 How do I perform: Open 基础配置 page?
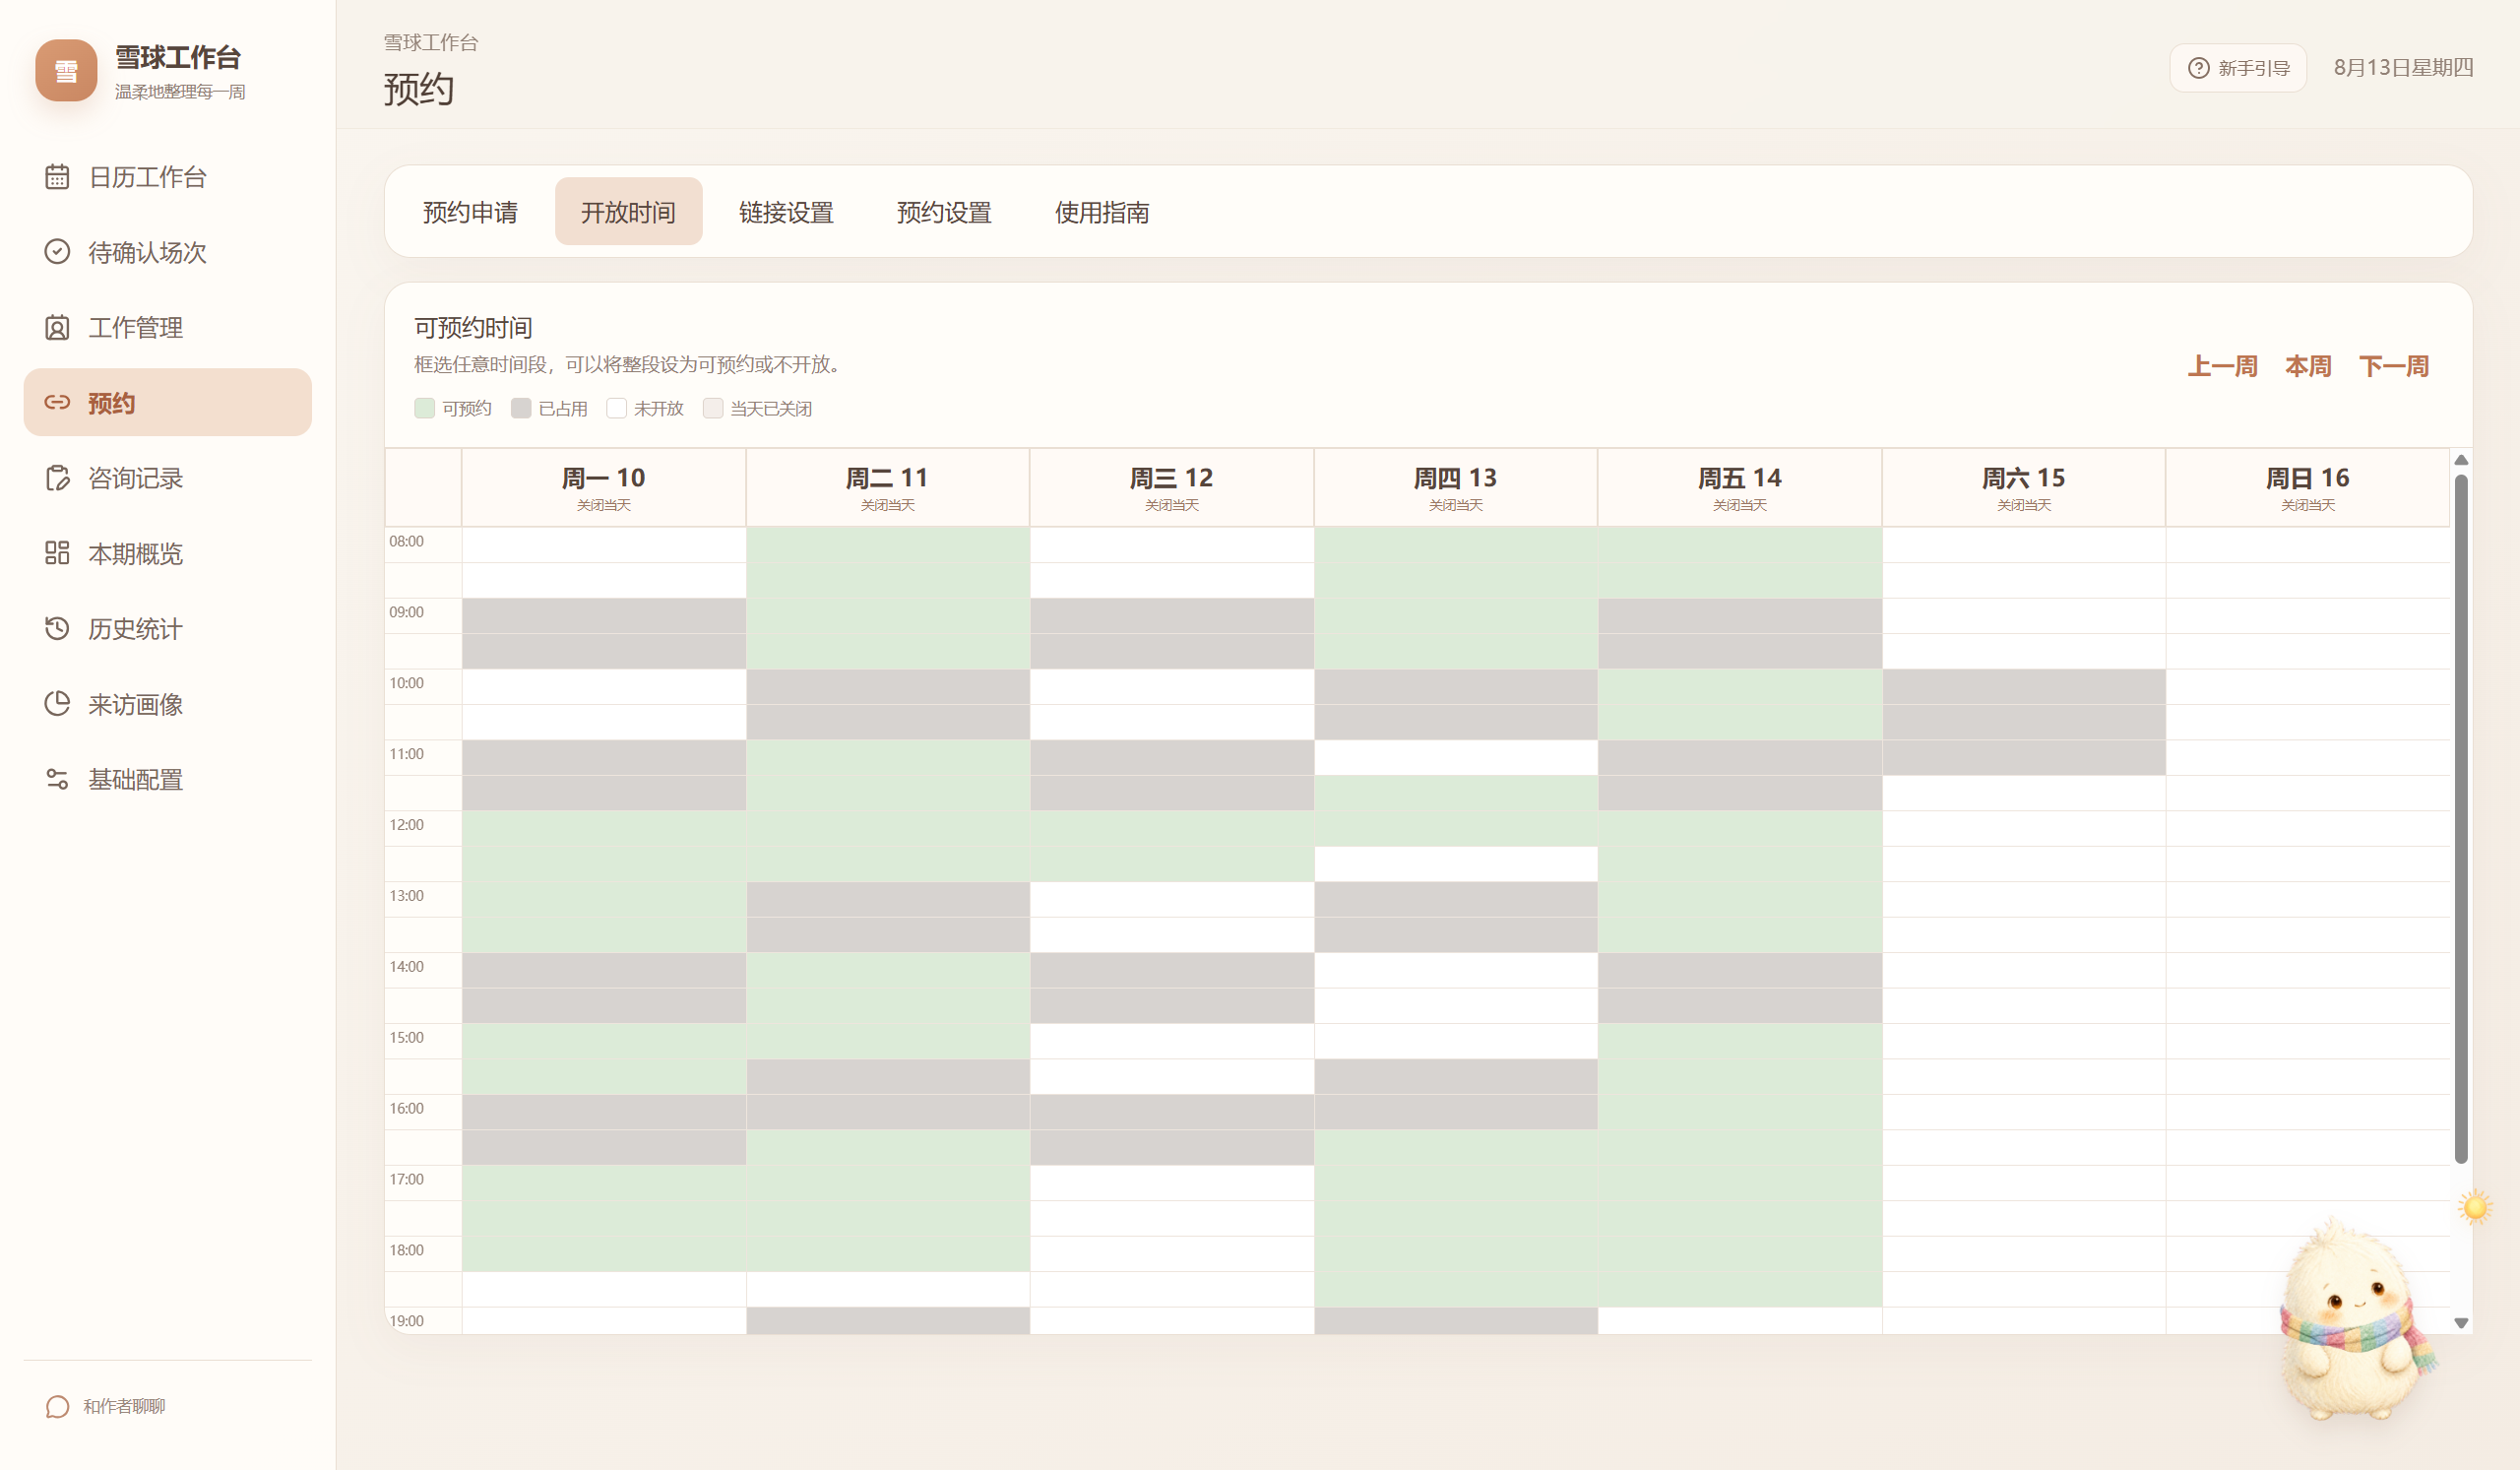pyautogui.click(x=168, y=779)
